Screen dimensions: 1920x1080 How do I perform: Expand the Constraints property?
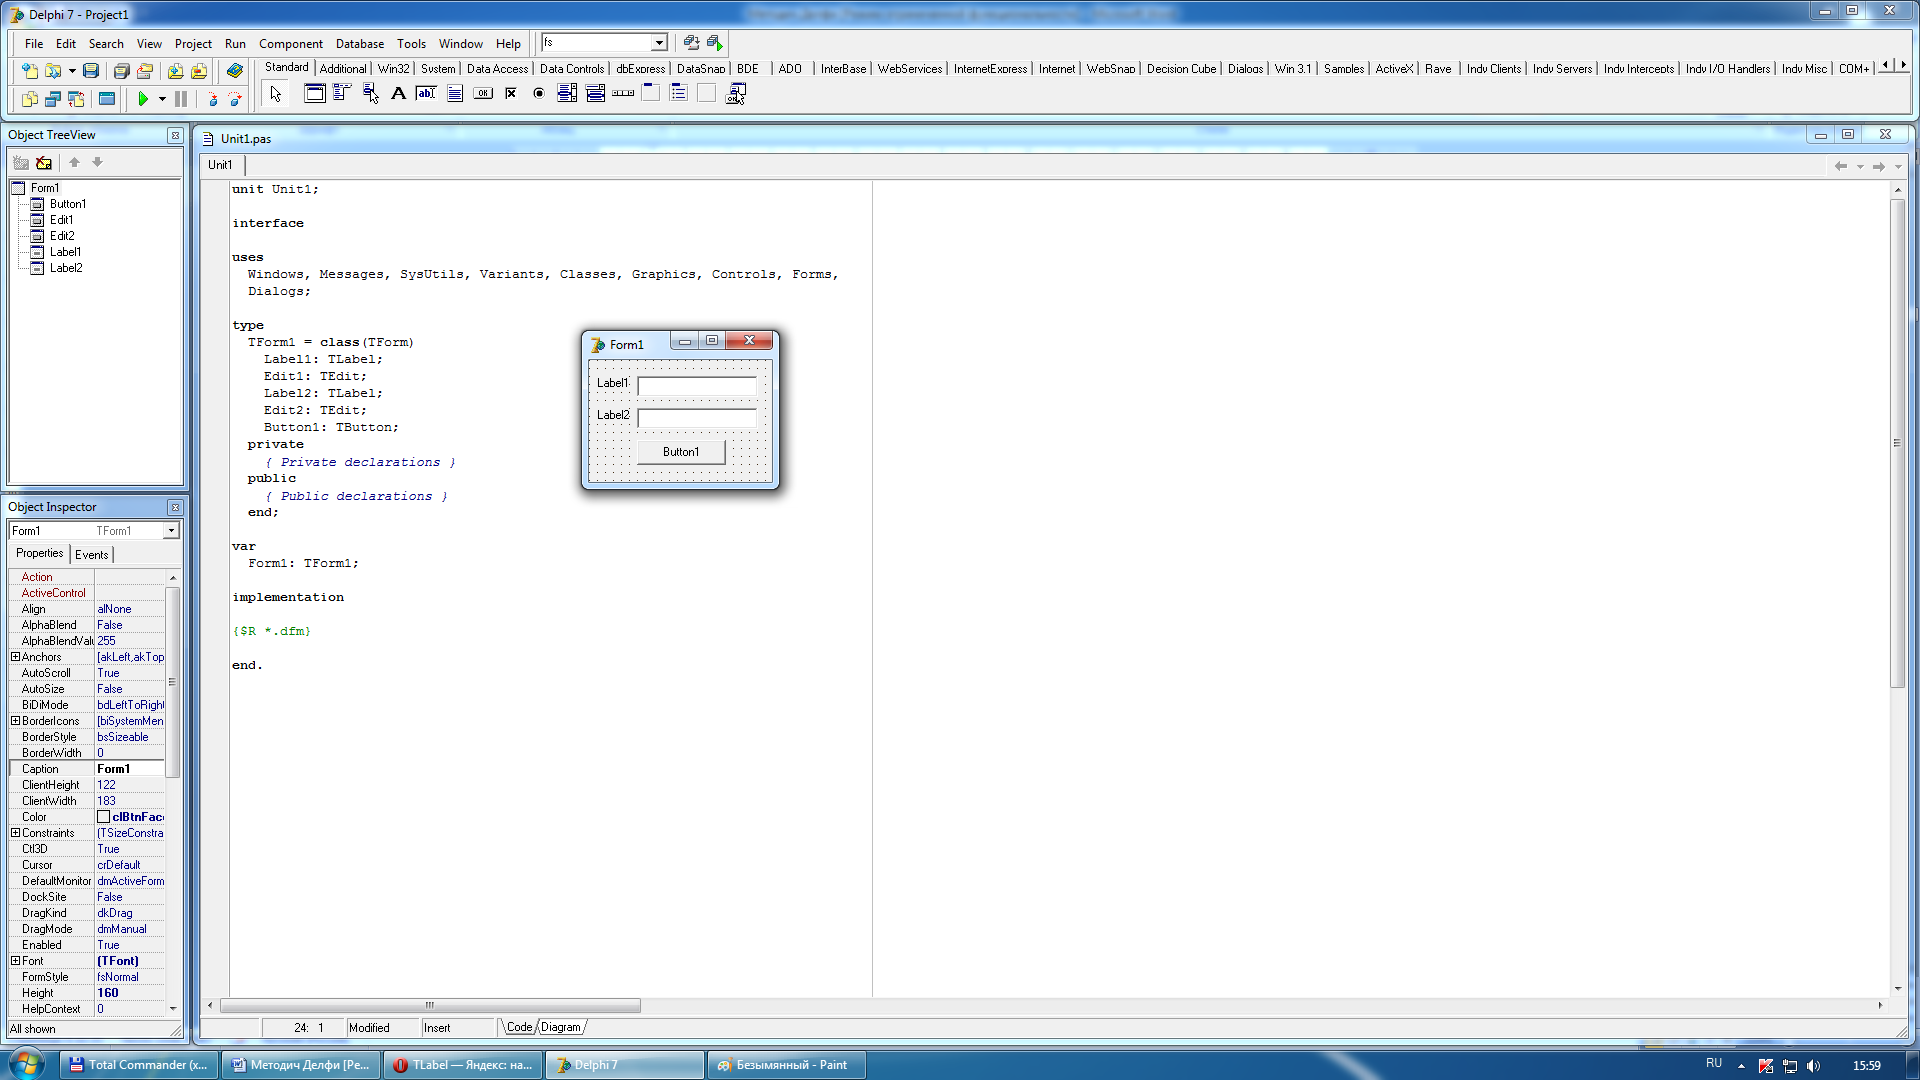(x=15, y=833)
